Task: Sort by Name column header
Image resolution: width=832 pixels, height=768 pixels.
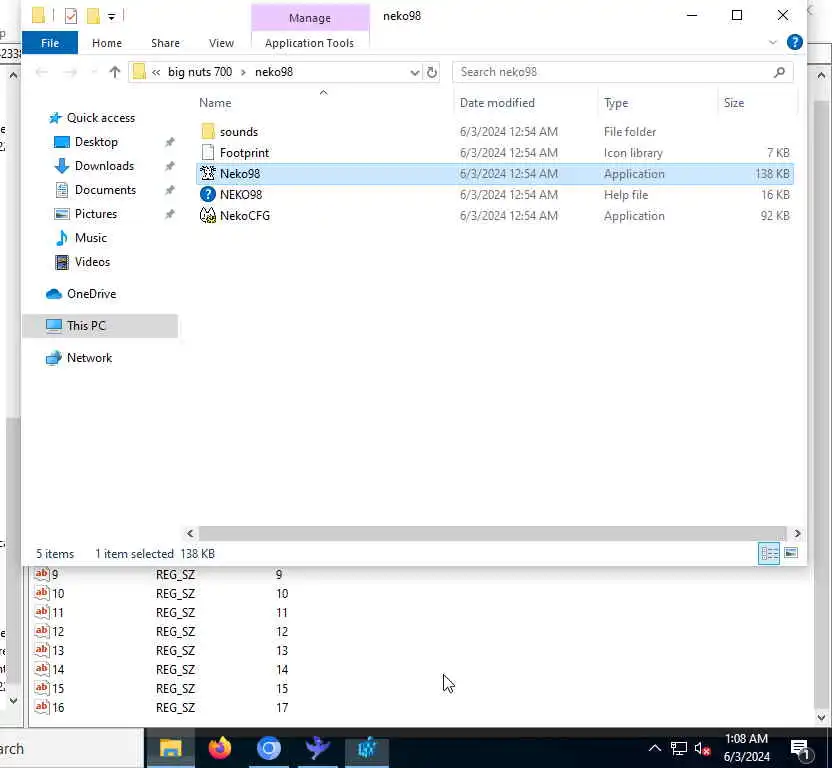Action: pos(215,103)
